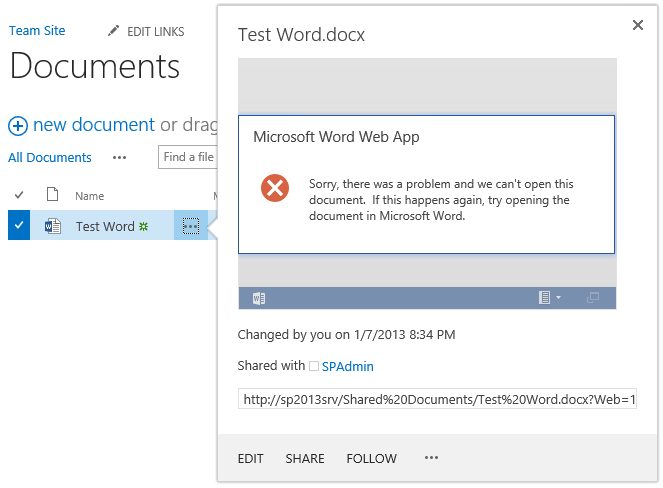The image size is (663, 488).
Task: Click the presence box beside SPAdmin
Action: [314, 366]
